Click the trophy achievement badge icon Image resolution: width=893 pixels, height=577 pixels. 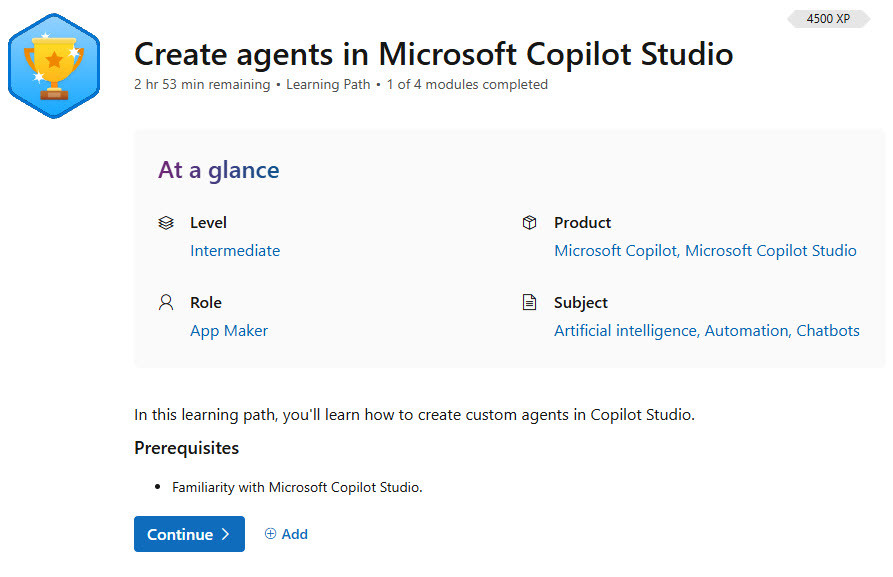[x=54, y=66]
